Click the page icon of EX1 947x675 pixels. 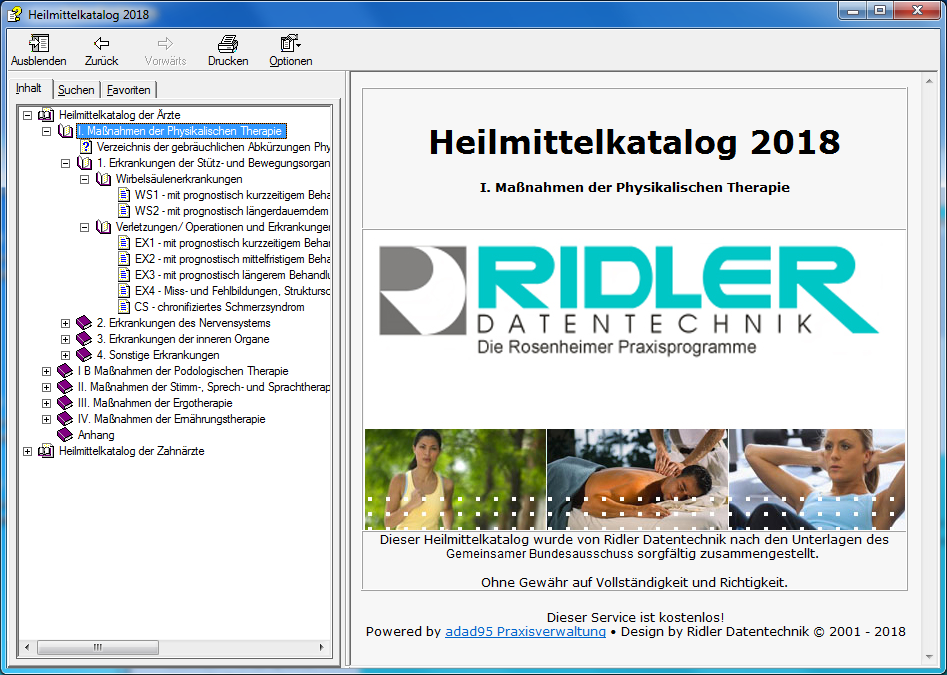pos(124,243)
